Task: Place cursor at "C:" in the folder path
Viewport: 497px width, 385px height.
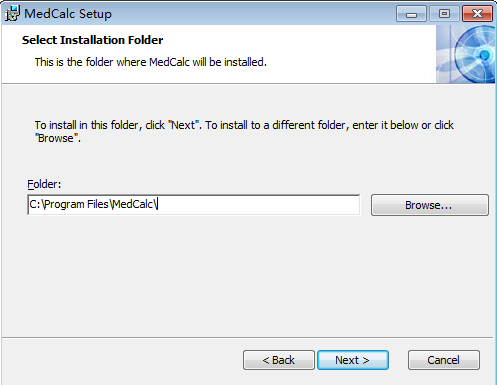Action: [x=35, y=204]
